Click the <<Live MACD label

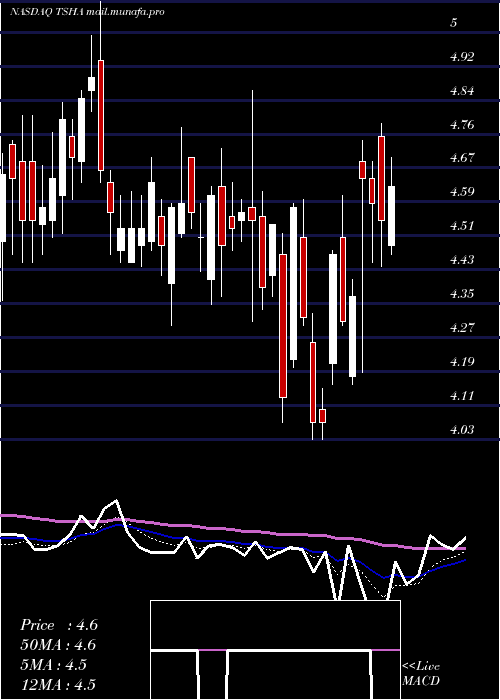(x=421, y=674)
